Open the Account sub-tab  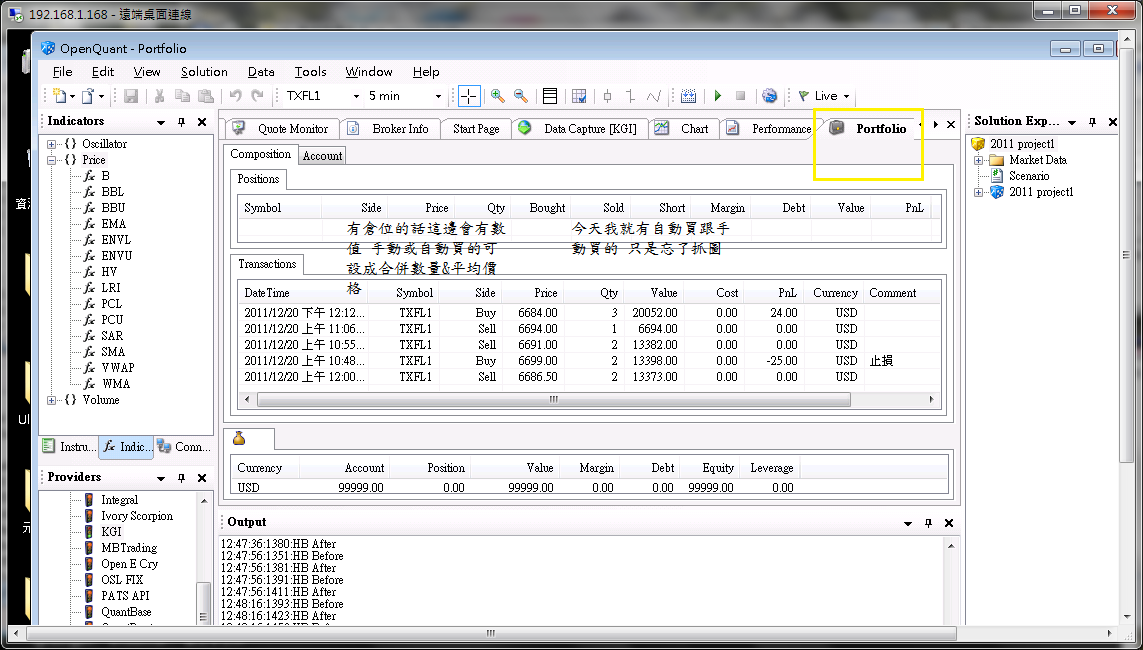pos(322,156)
